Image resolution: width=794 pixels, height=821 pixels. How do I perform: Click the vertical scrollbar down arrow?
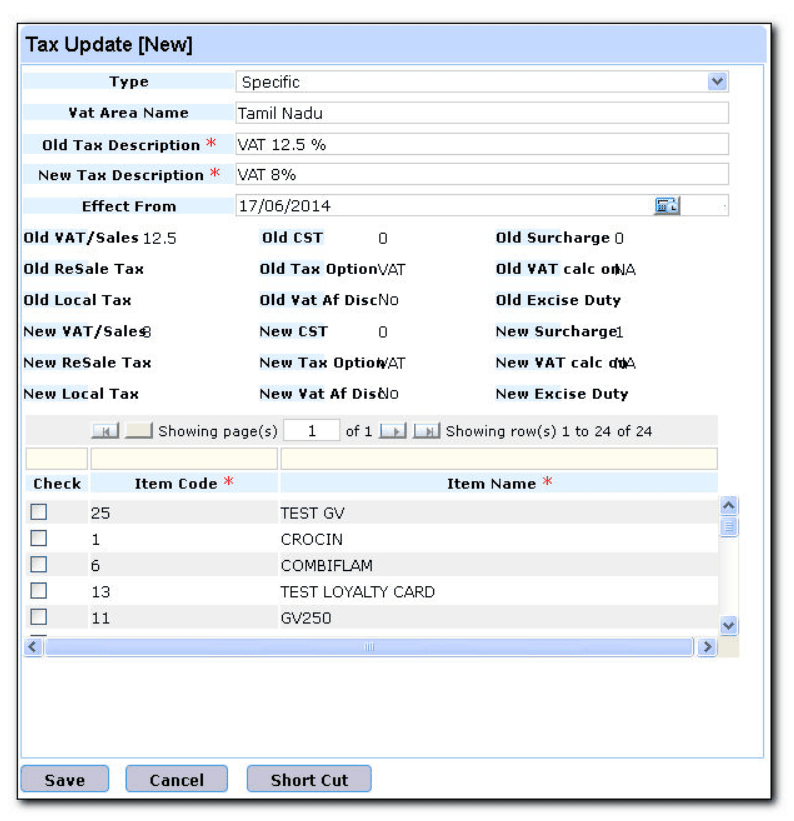729,625
